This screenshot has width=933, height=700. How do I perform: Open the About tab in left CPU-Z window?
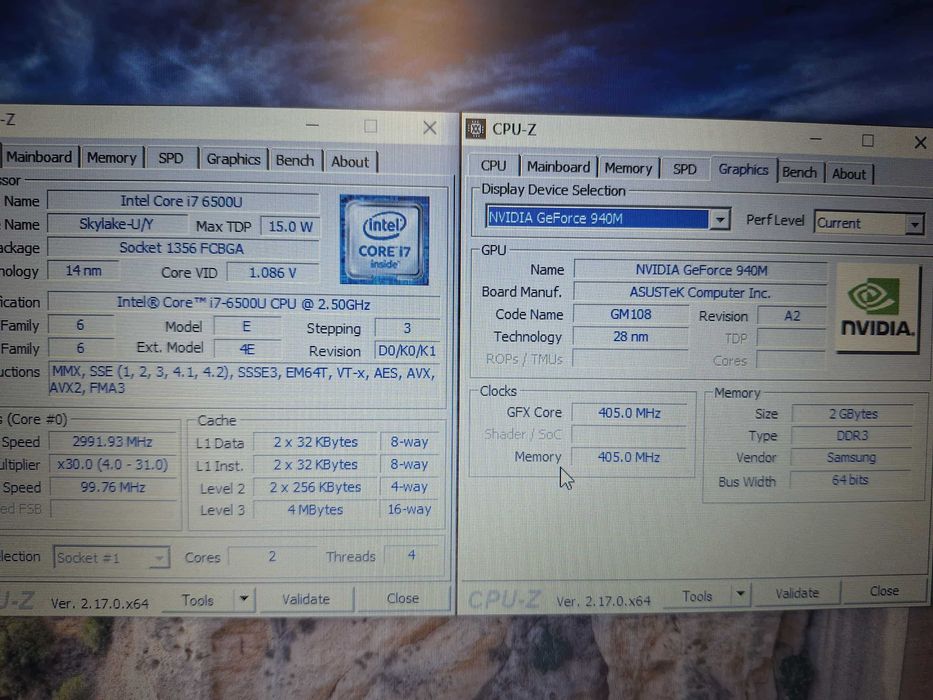350,162
